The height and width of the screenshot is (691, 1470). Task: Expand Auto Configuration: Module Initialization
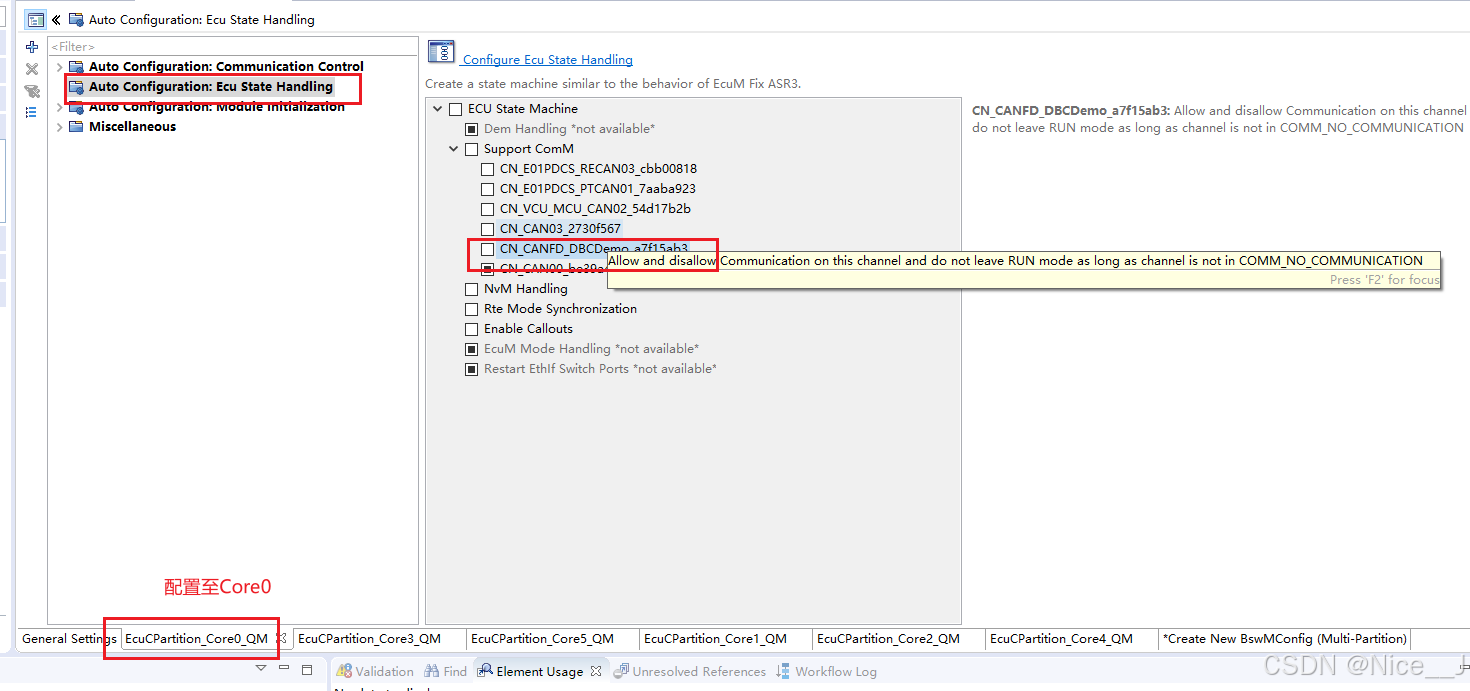click(x=59, y=107)
